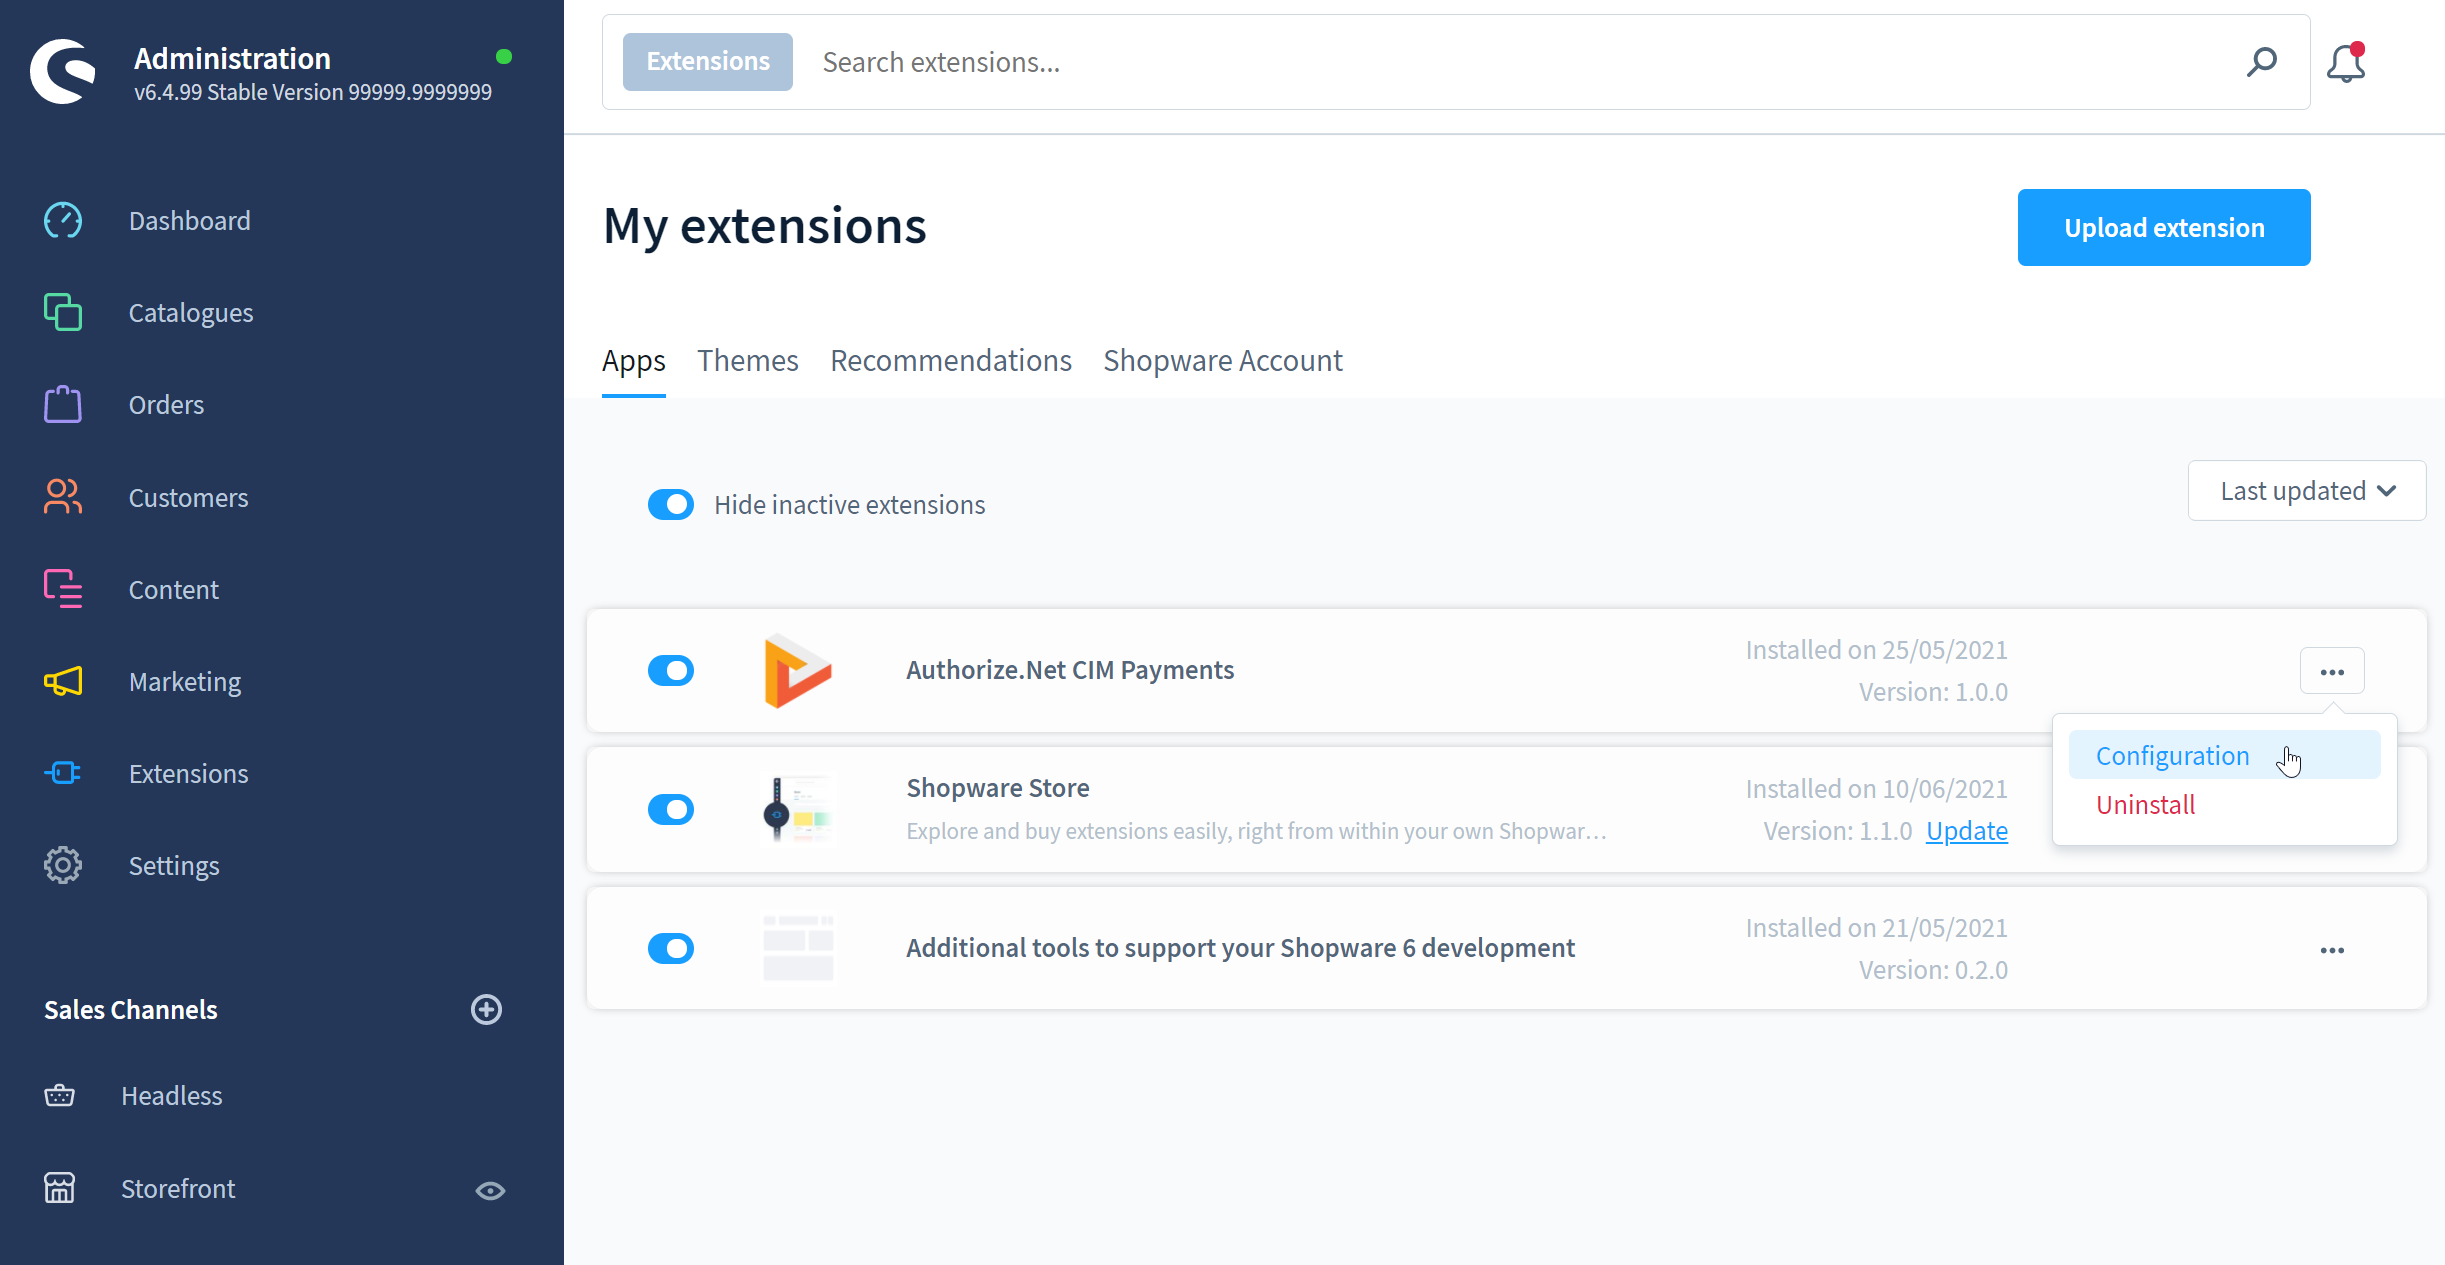2445x1265 pixels.
Task: Click the development tools placeholder image
Action: coord(798,948)
